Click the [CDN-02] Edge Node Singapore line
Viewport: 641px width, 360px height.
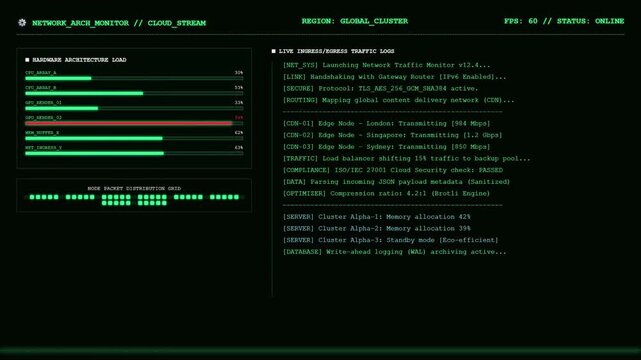pos(392,135)
